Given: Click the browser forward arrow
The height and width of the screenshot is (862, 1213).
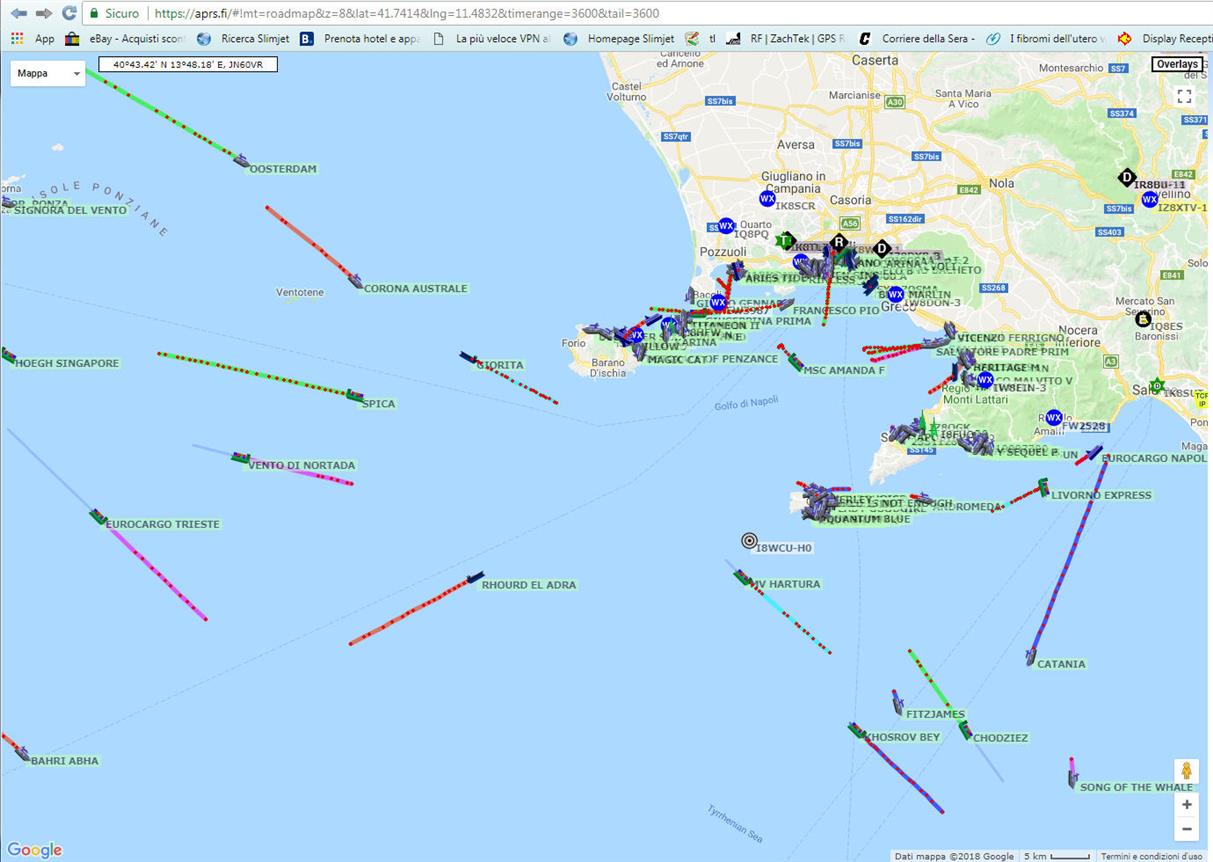Looking at the screenshot, I should point(43,13).
